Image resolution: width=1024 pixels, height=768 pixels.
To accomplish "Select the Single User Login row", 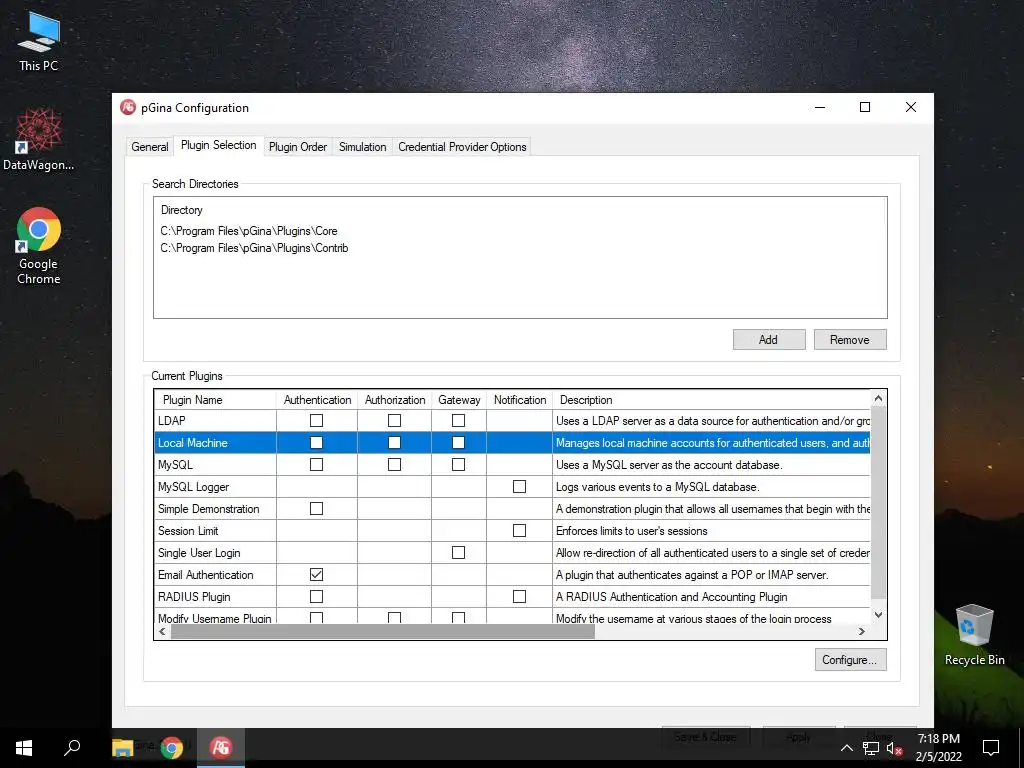I will [199, 553].
